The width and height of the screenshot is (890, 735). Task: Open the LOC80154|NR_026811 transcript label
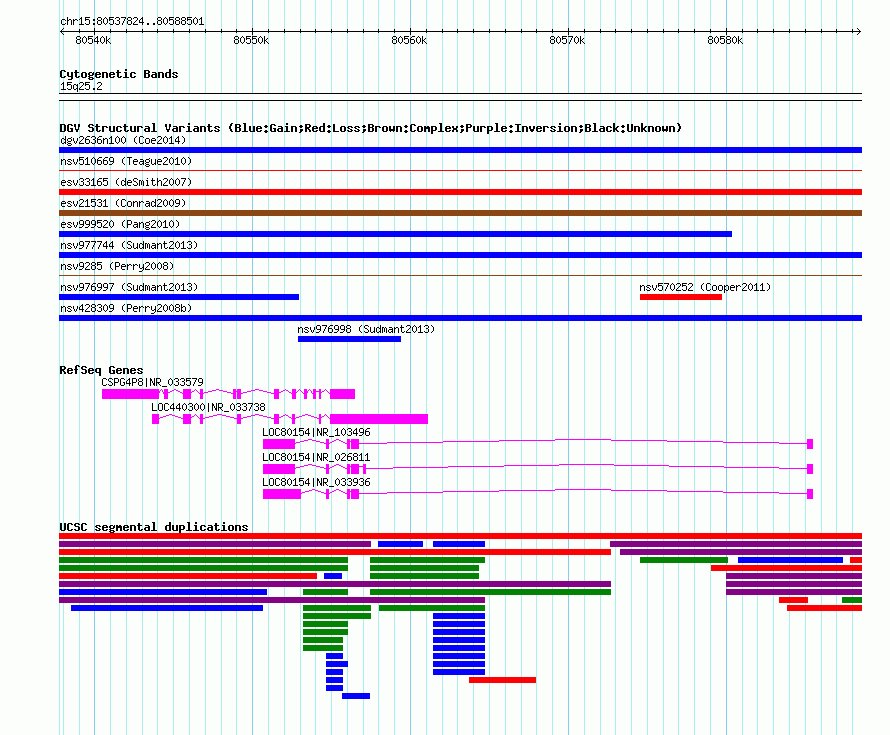click(x=316, y=457)
